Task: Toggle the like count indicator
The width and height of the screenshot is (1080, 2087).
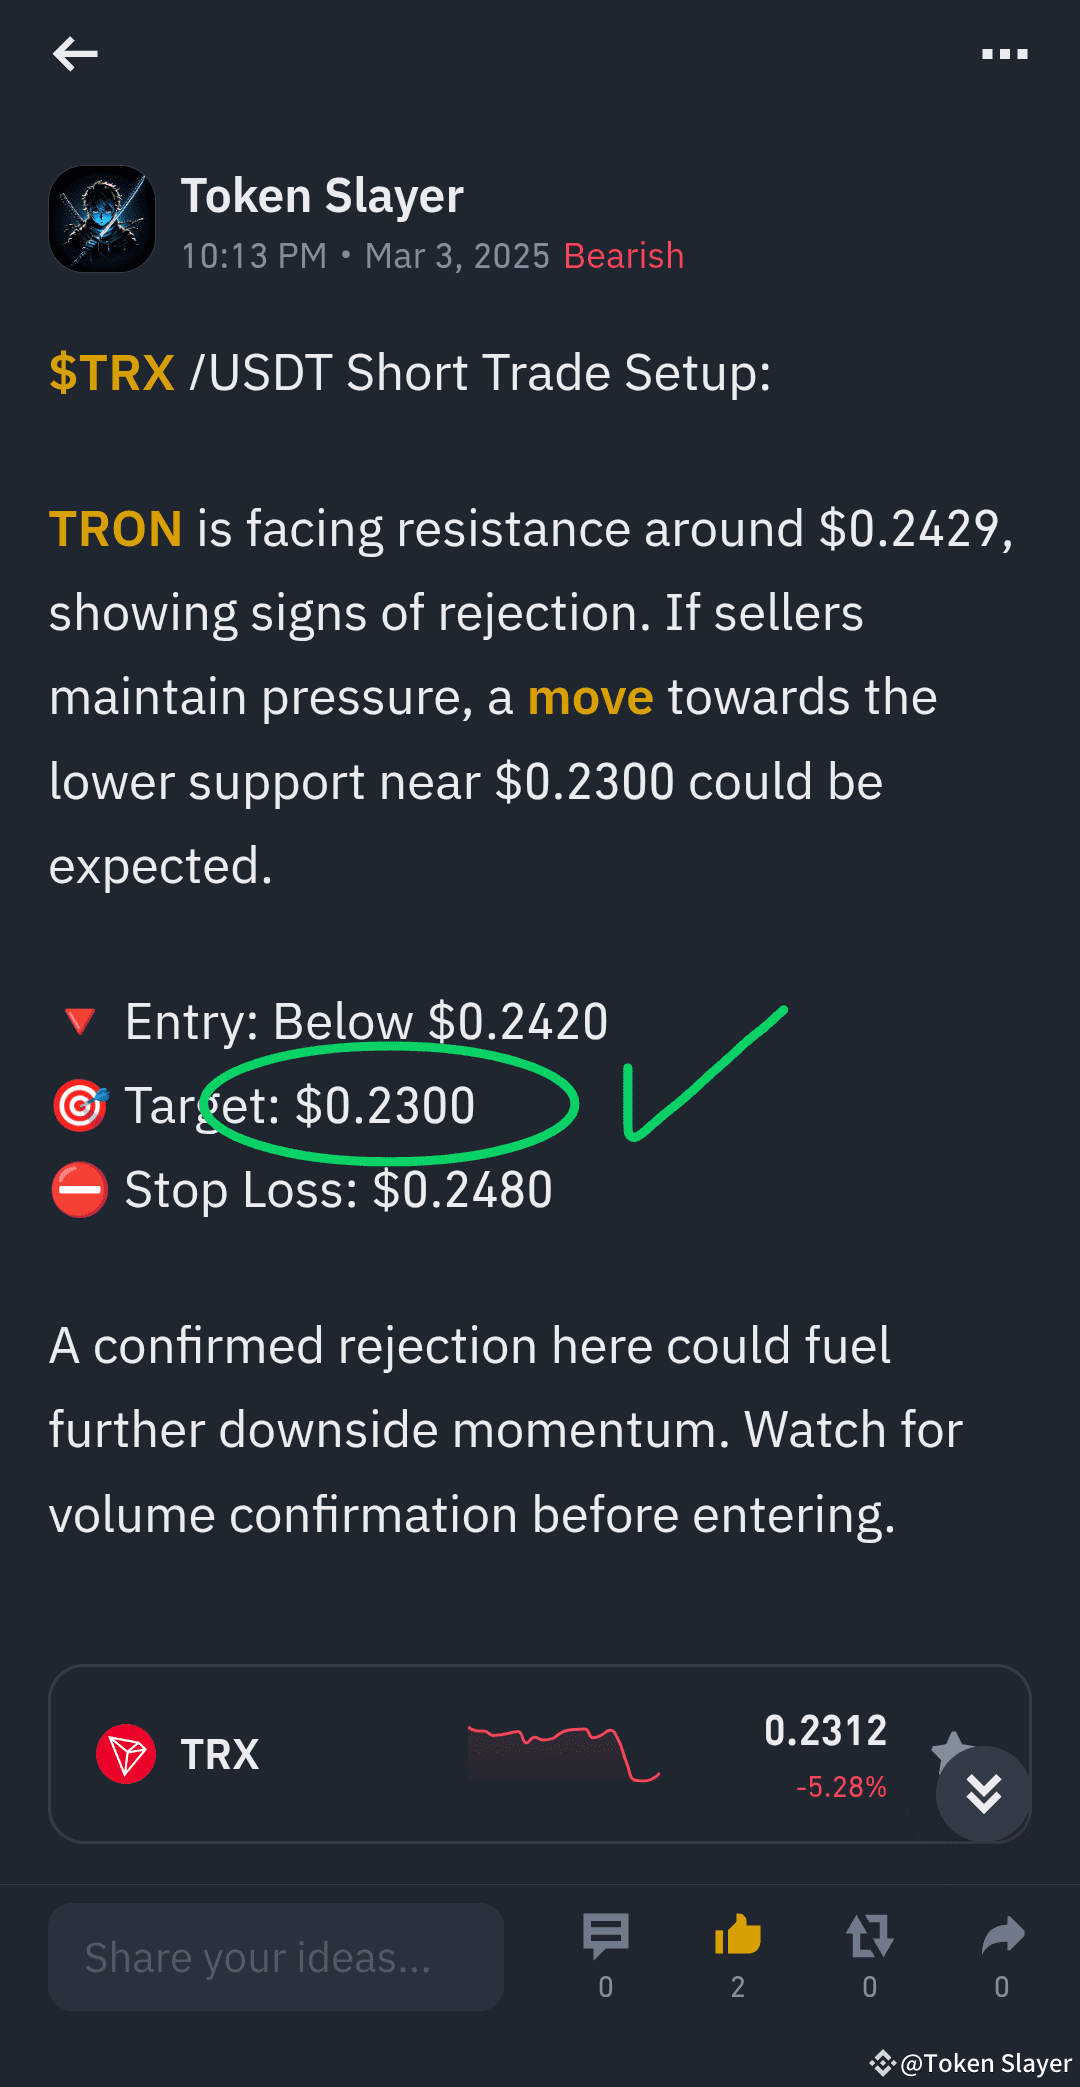Action: pyautogui.click(x=737, y=1985)
